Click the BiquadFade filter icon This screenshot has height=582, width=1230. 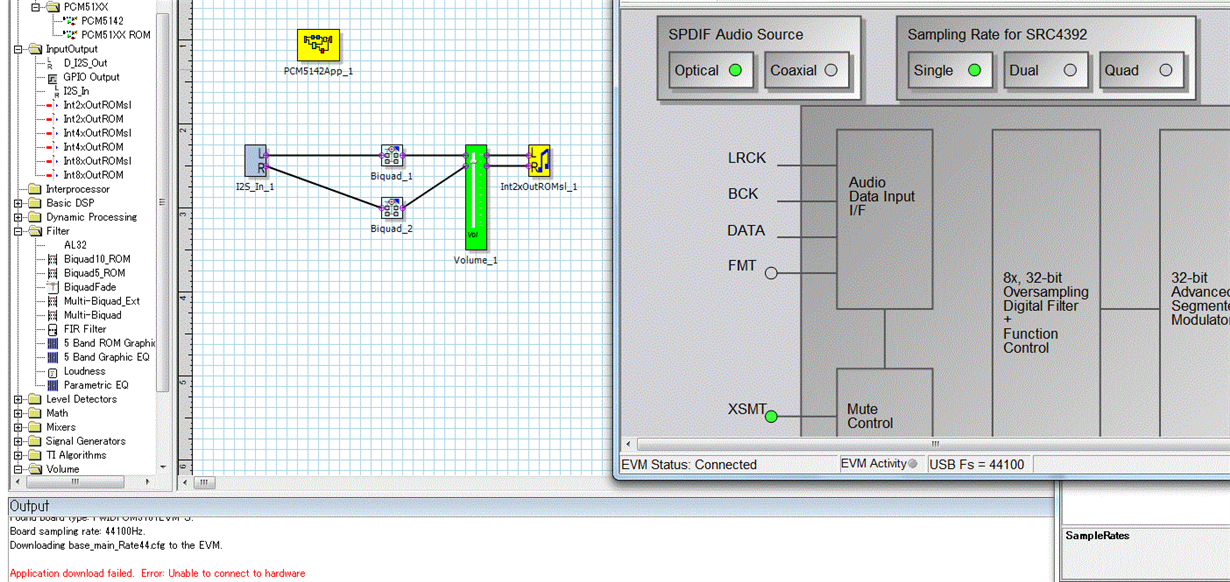tap(53, 286)
